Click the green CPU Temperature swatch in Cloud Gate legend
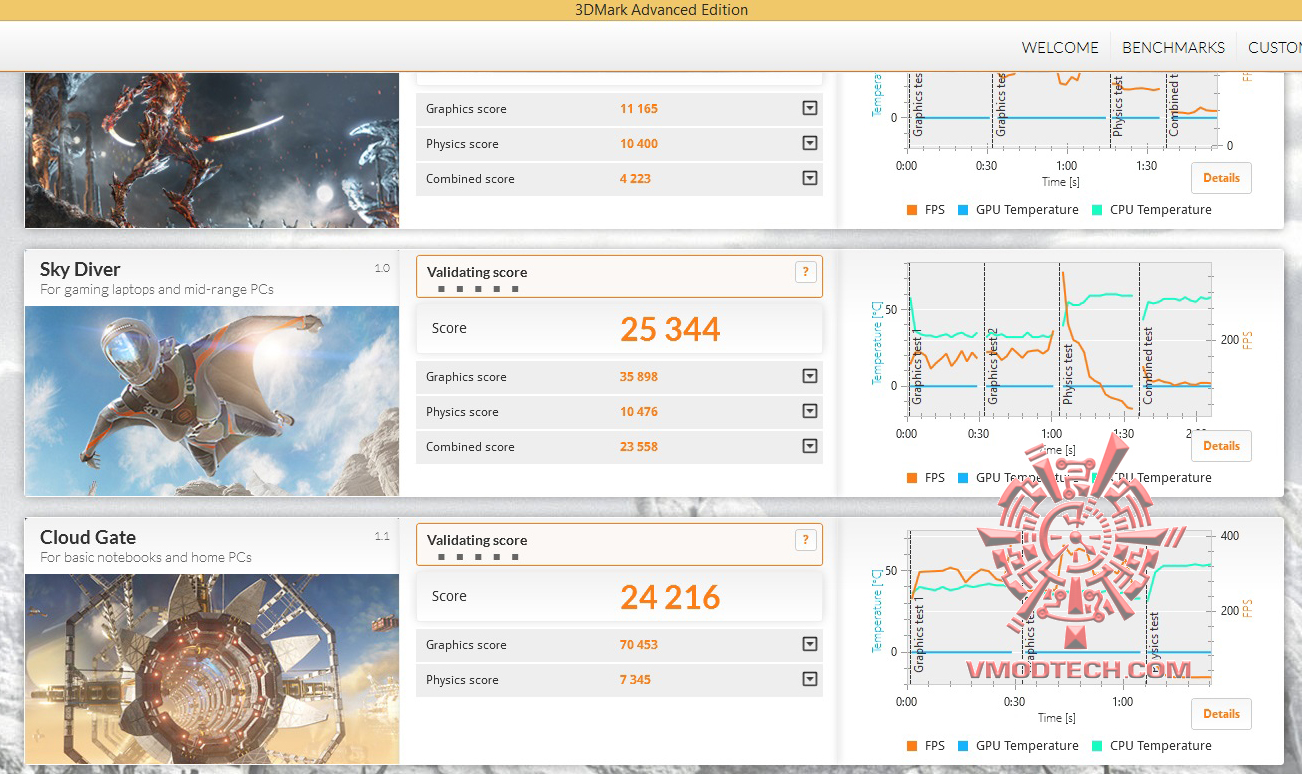 (1097, 746)
